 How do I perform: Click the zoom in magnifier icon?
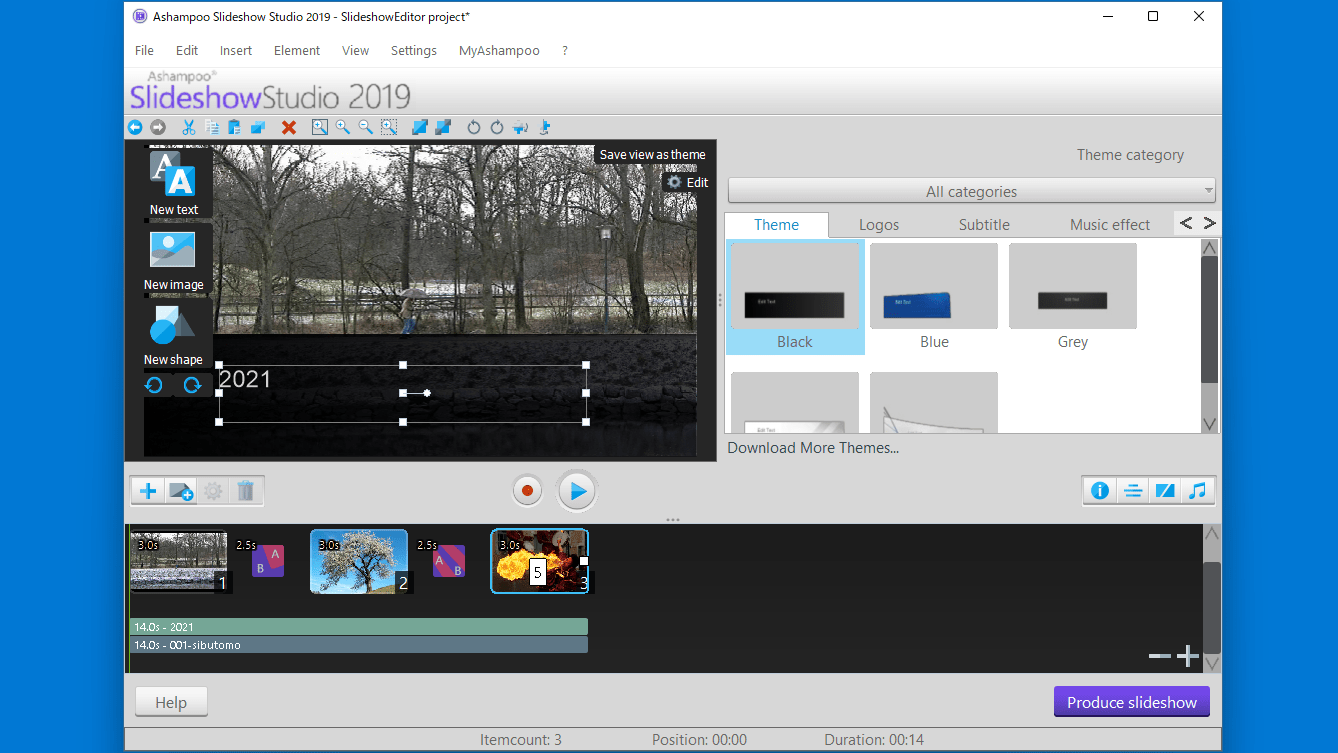click(343, 127)
